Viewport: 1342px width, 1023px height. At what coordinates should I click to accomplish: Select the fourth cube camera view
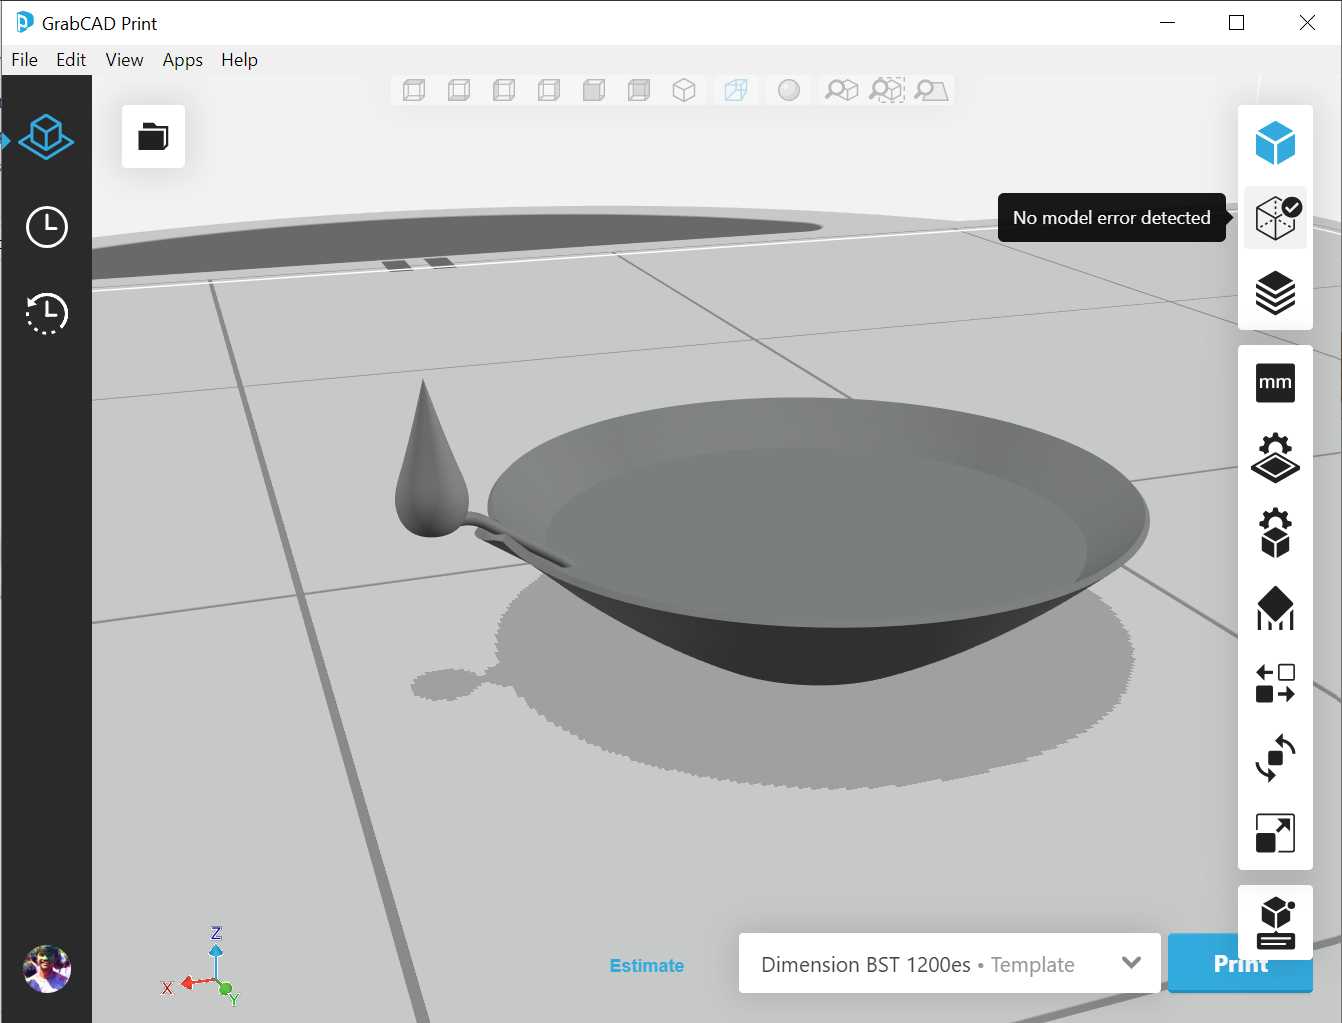tap(549, 91)
